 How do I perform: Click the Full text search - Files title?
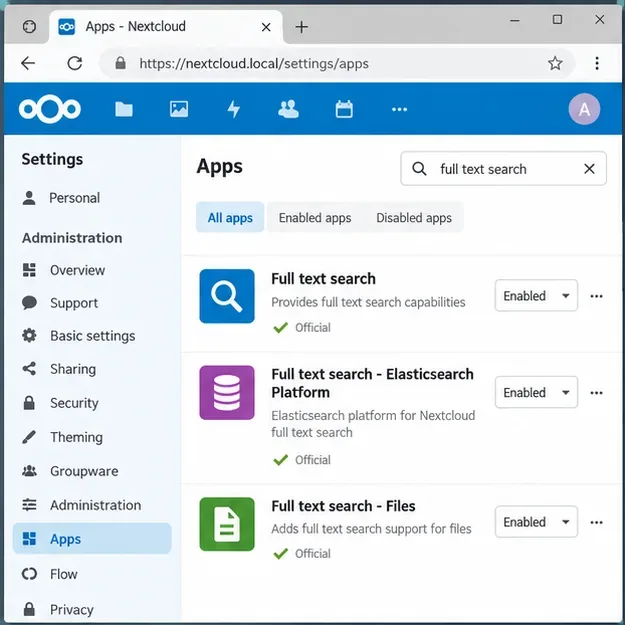[343, 506]
